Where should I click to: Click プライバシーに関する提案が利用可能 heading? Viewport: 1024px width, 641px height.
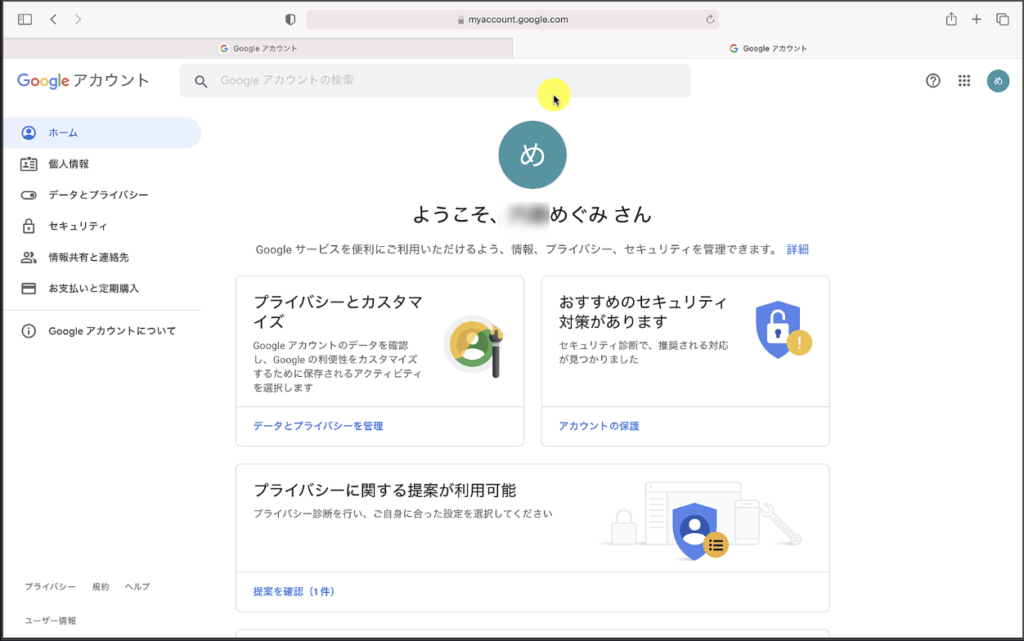click(x=385, y=490)
